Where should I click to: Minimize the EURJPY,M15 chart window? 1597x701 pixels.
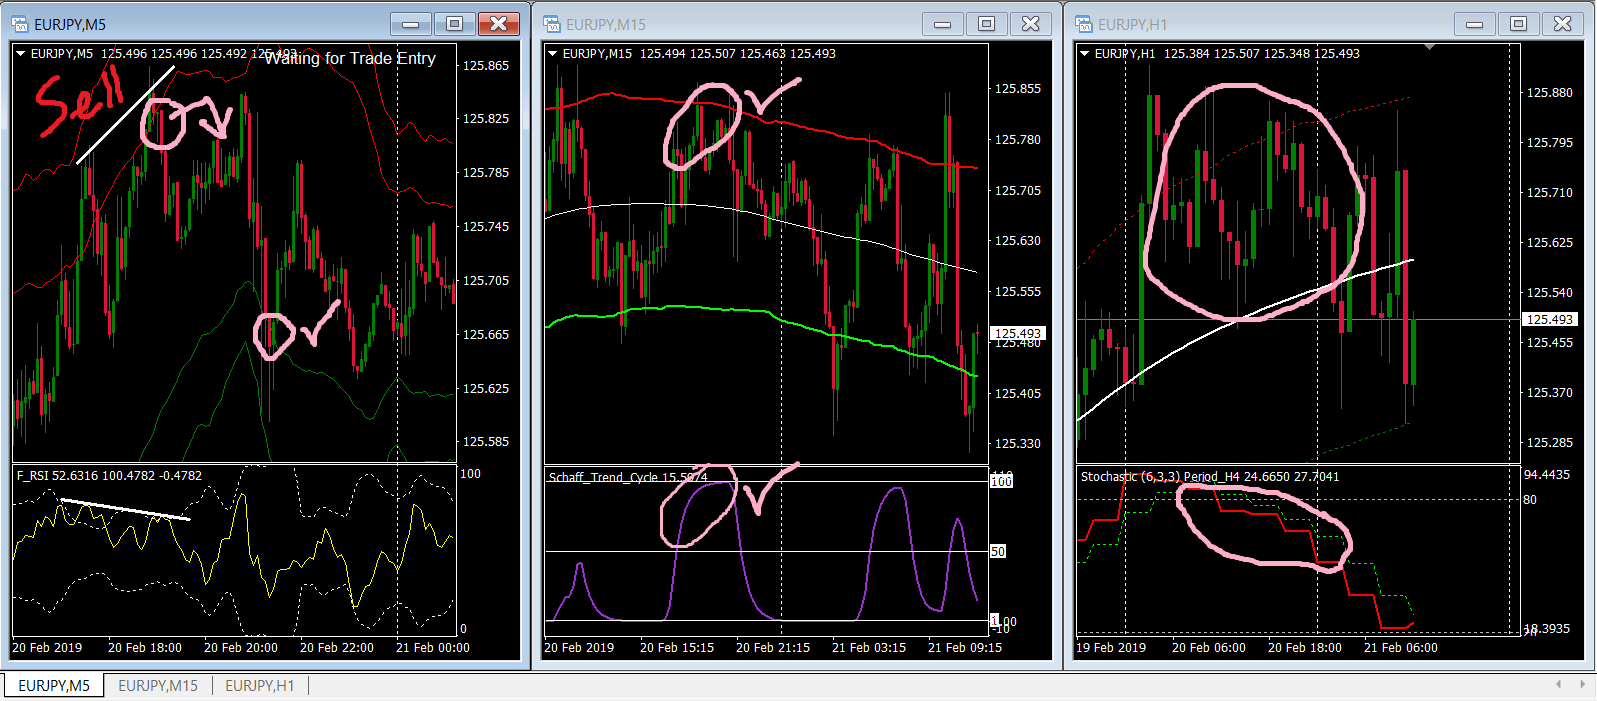pyautogui.click(x=942, y=24)
